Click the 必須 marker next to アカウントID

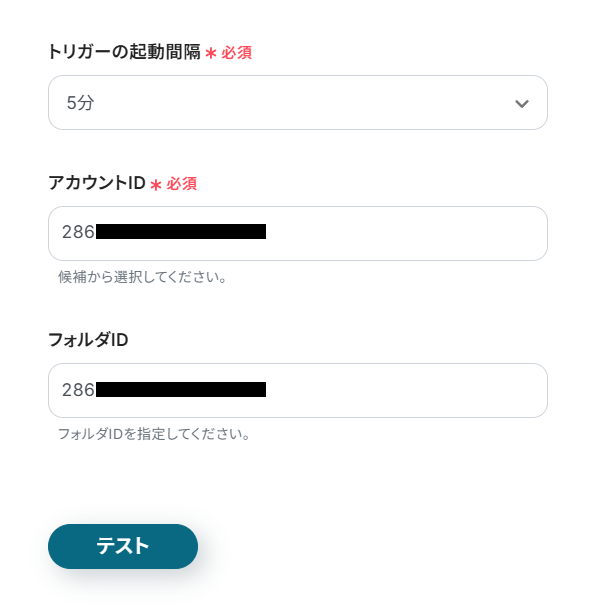pyautogui.click(x=182, y=184)
